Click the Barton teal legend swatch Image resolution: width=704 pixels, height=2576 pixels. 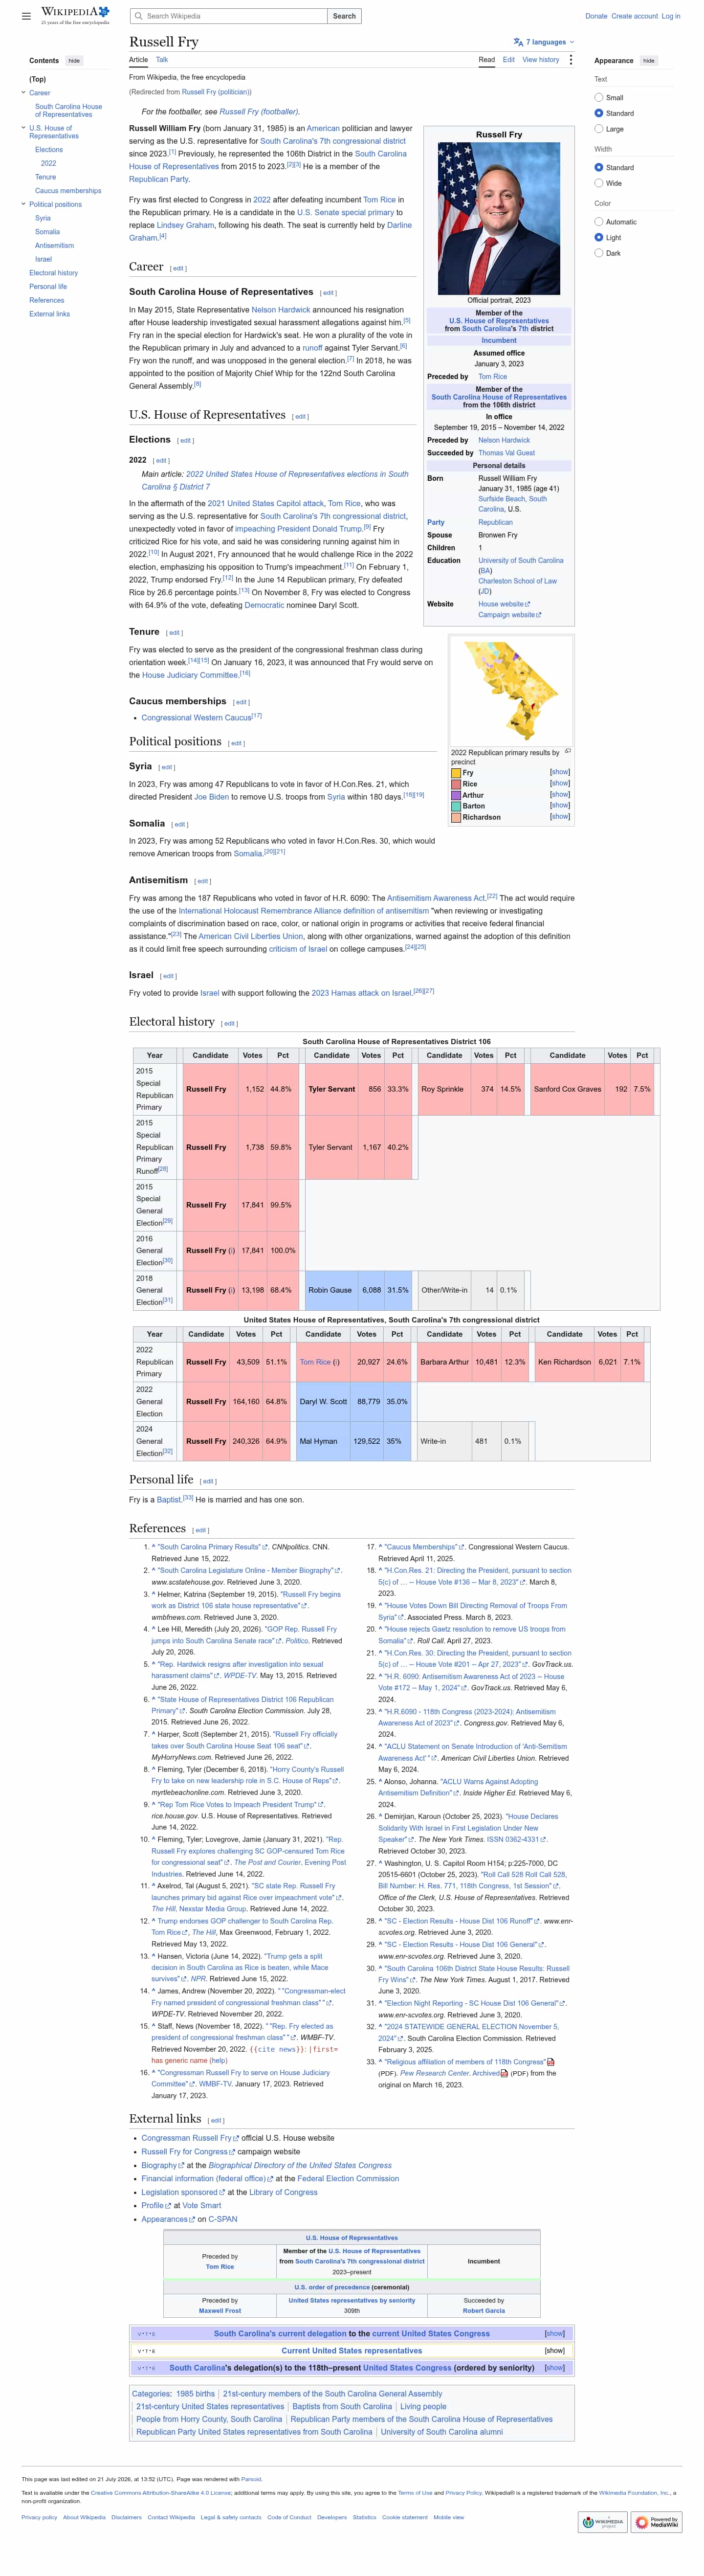456,806
